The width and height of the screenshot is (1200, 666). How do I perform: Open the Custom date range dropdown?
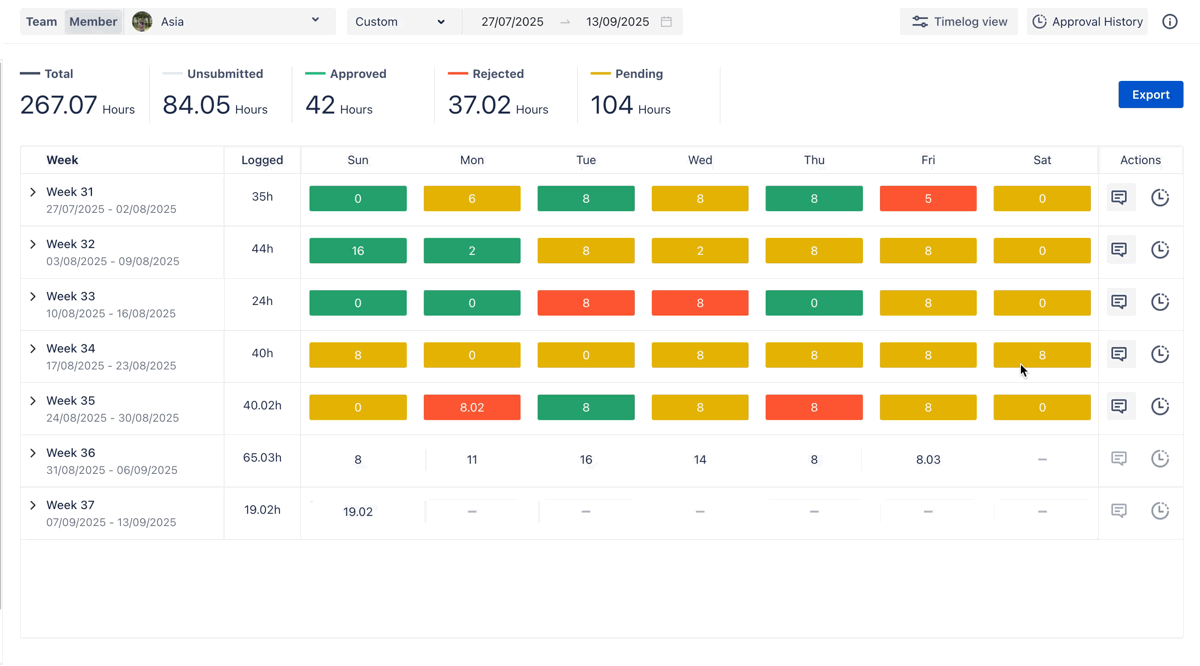point(400,22)
